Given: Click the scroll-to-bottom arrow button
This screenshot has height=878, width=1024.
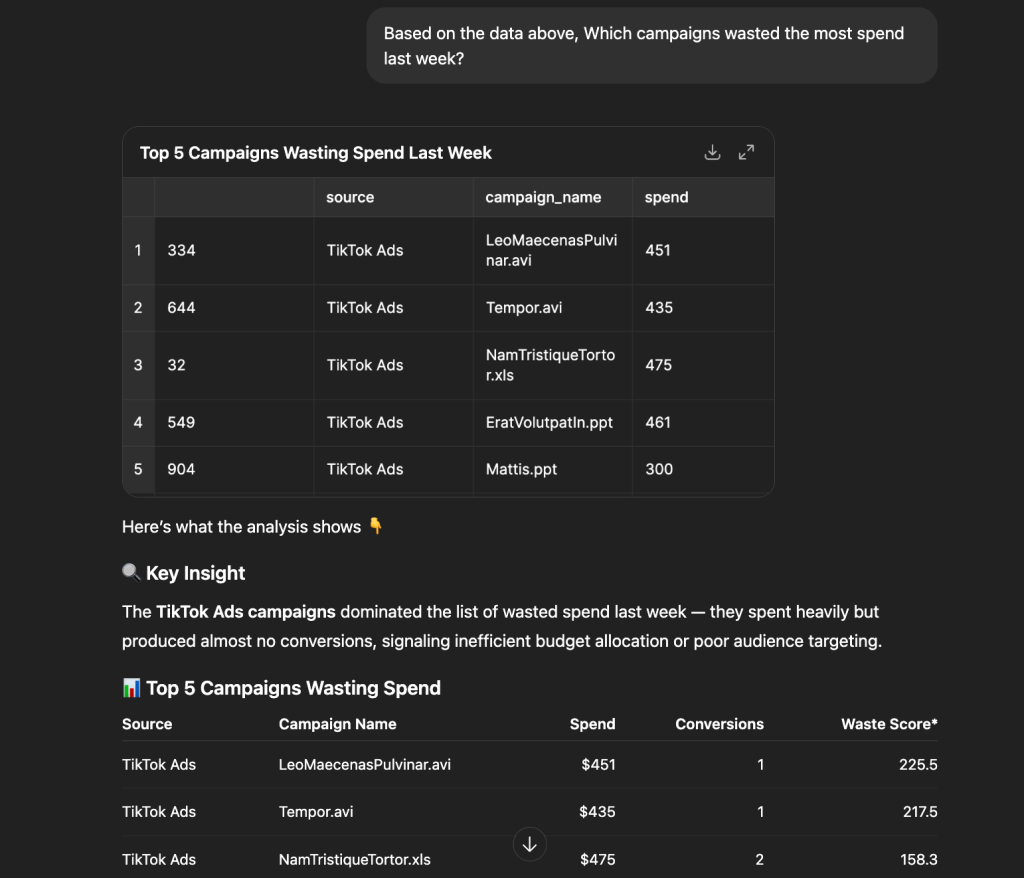Looking at the screenshot, I should click(529, 844).
